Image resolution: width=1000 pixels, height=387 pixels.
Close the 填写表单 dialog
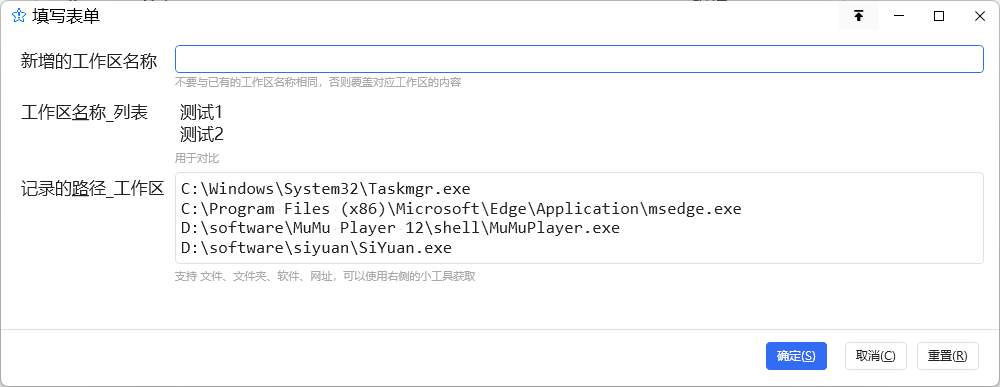click(980, 17)
